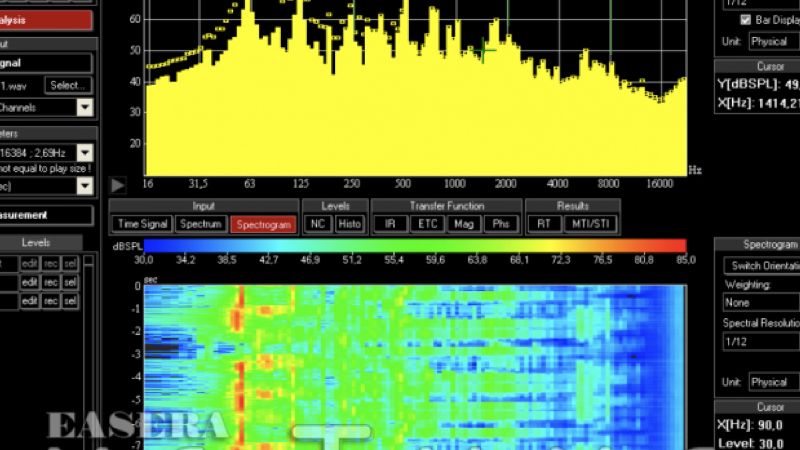The width and height of the screenshot is (800, 450).
Task: Click the third row rec button in Levels
Action: pos(51,301)
